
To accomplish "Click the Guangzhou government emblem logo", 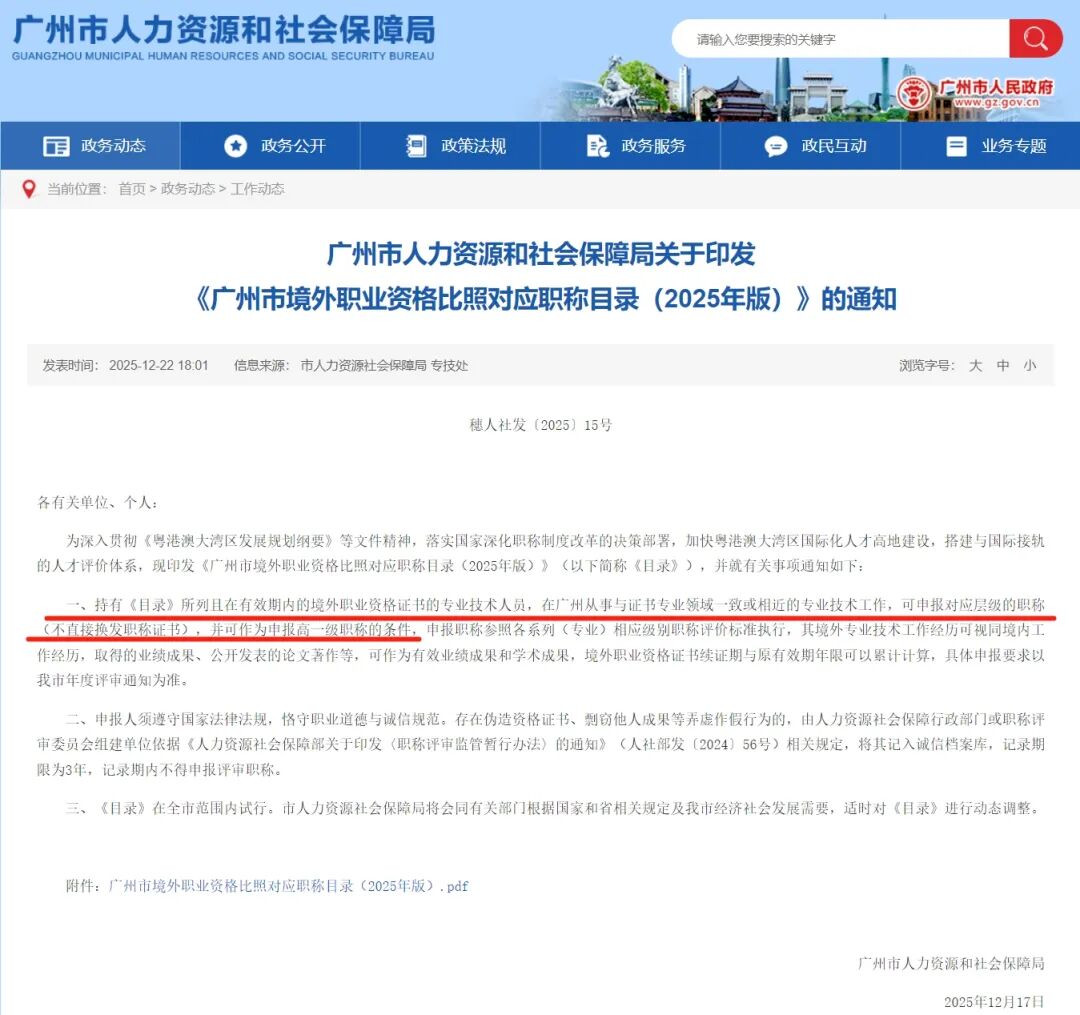I will [912, 93].
